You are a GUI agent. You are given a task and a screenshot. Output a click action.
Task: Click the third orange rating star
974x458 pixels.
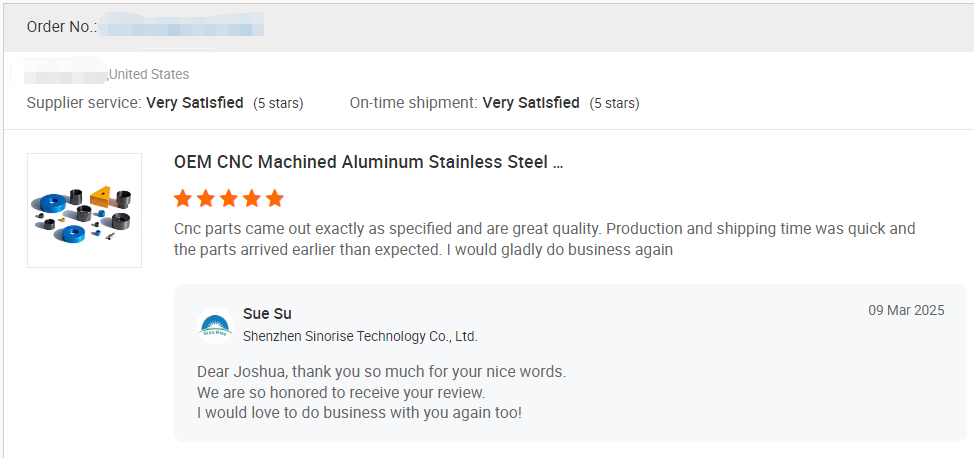point(229,198)
